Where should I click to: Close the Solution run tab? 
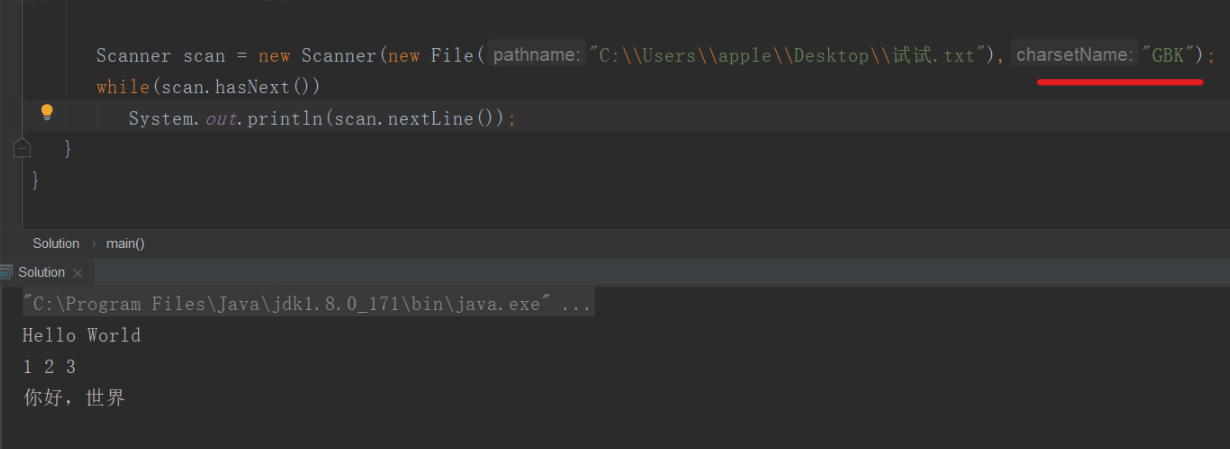[78, 273]
